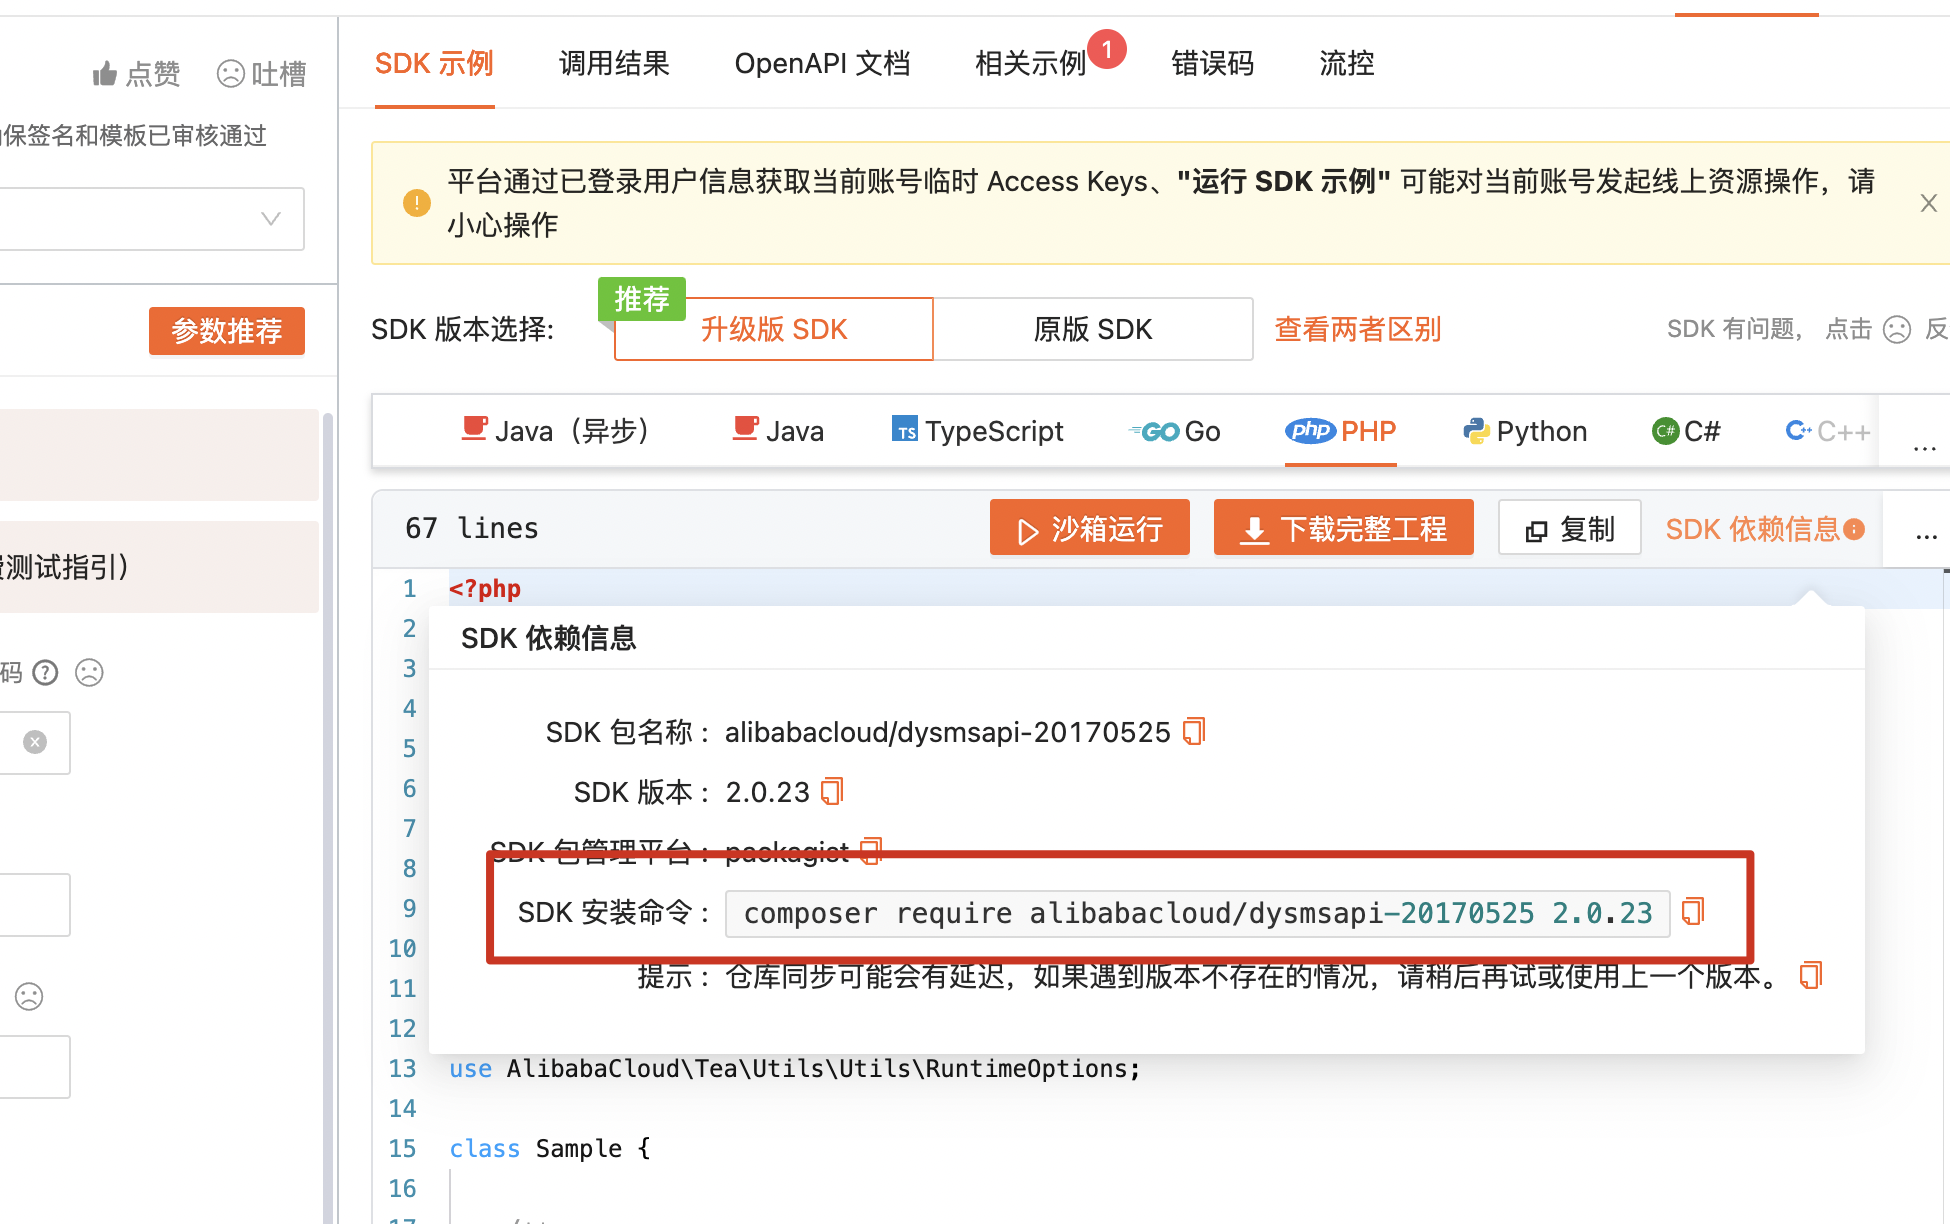Image resolution: width=1950 pixels, height=1224 pixels.
Task: Open the 查看两者区别 link
Action: coord(1357,329)
